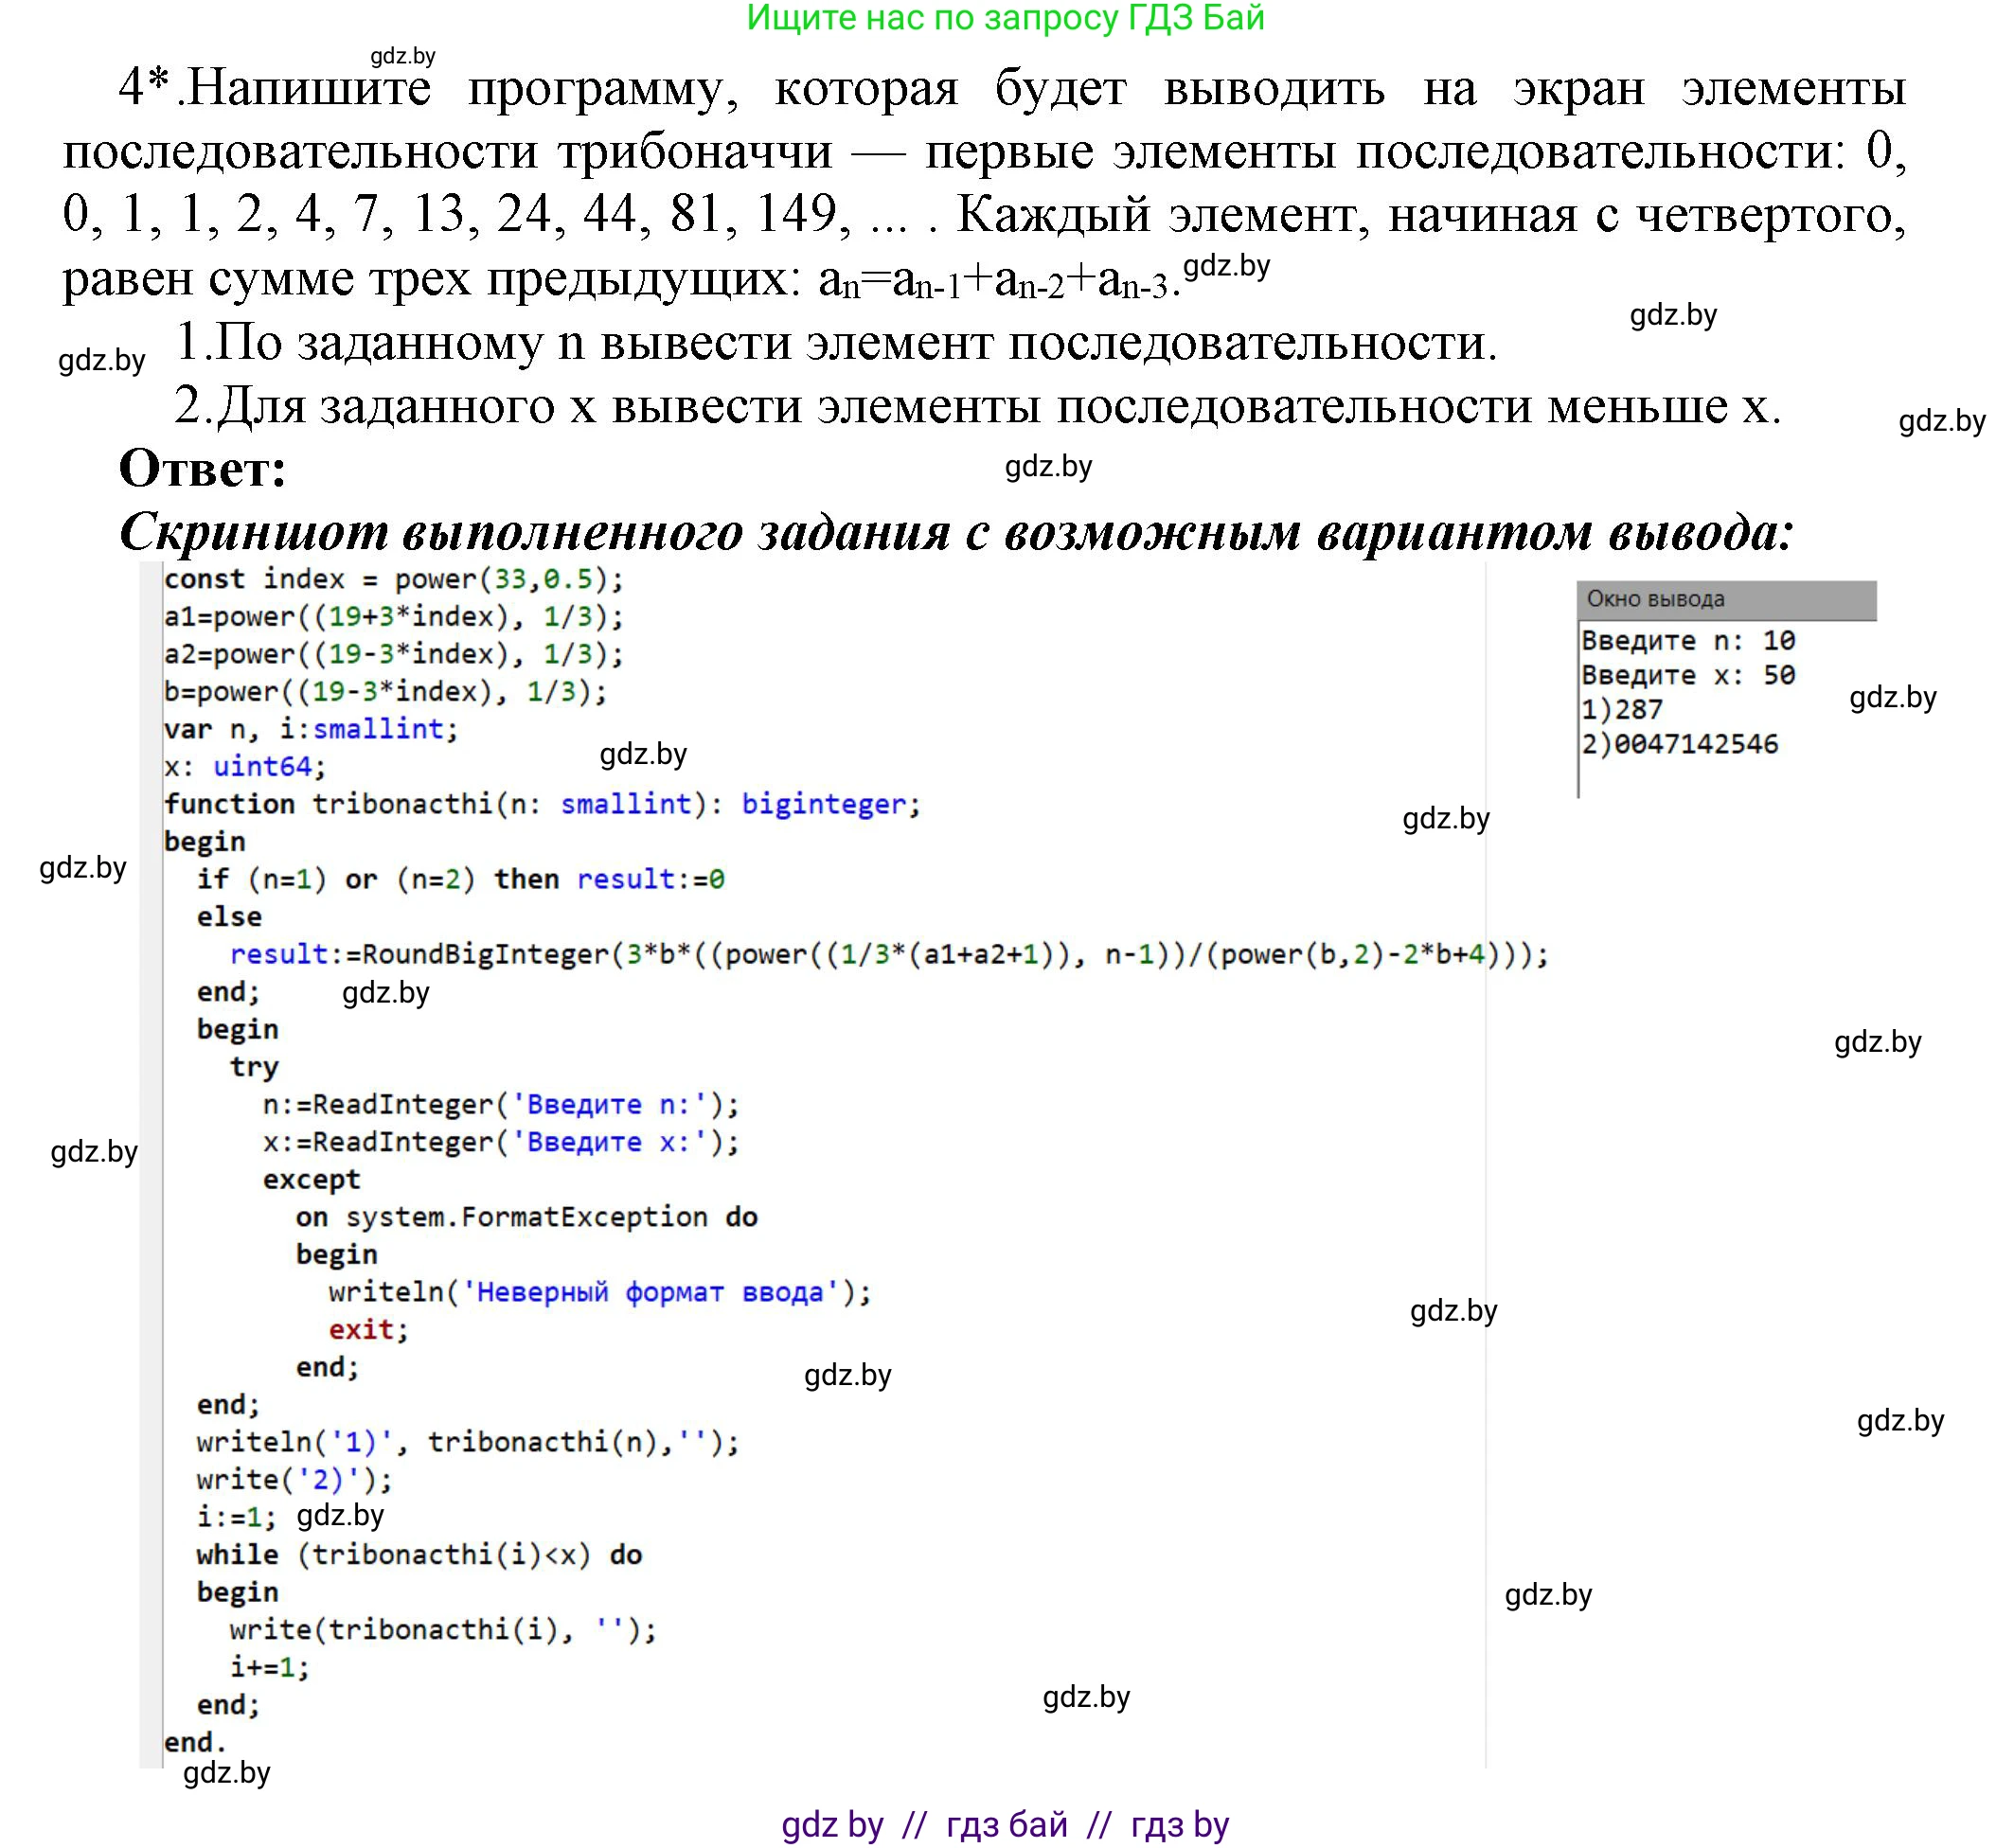Viewport: 2014px width, 1848px height.
Task: Select the 'exit;' statement in red
Action: point(368,1329)
